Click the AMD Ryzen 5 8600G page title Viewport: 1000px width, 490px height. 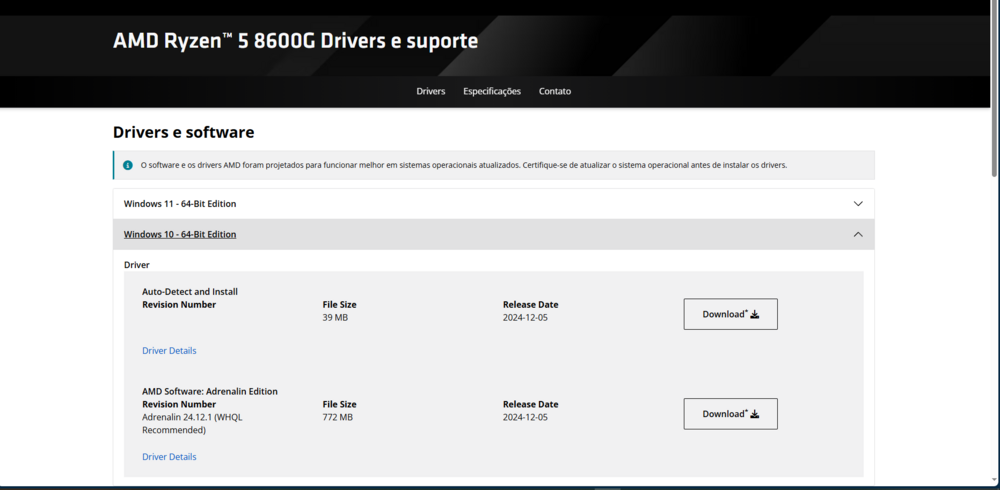(295, 41)
